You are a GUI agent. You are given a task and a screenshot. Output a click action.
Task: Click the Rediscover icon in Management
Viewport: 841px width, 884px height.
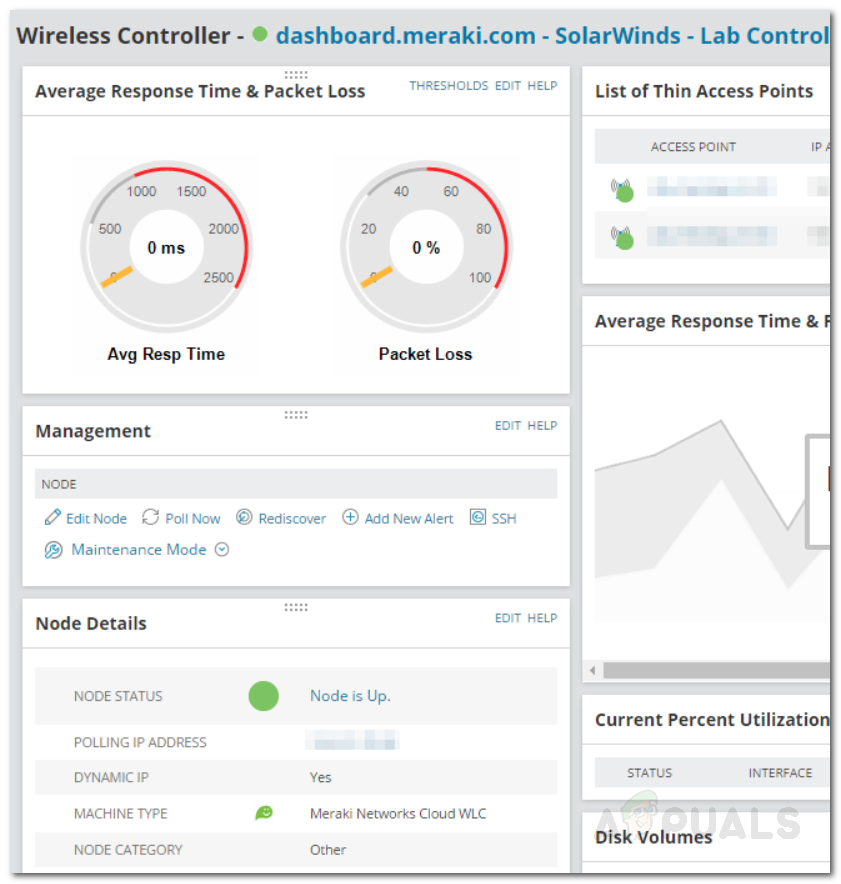click(x=245, y=518)
